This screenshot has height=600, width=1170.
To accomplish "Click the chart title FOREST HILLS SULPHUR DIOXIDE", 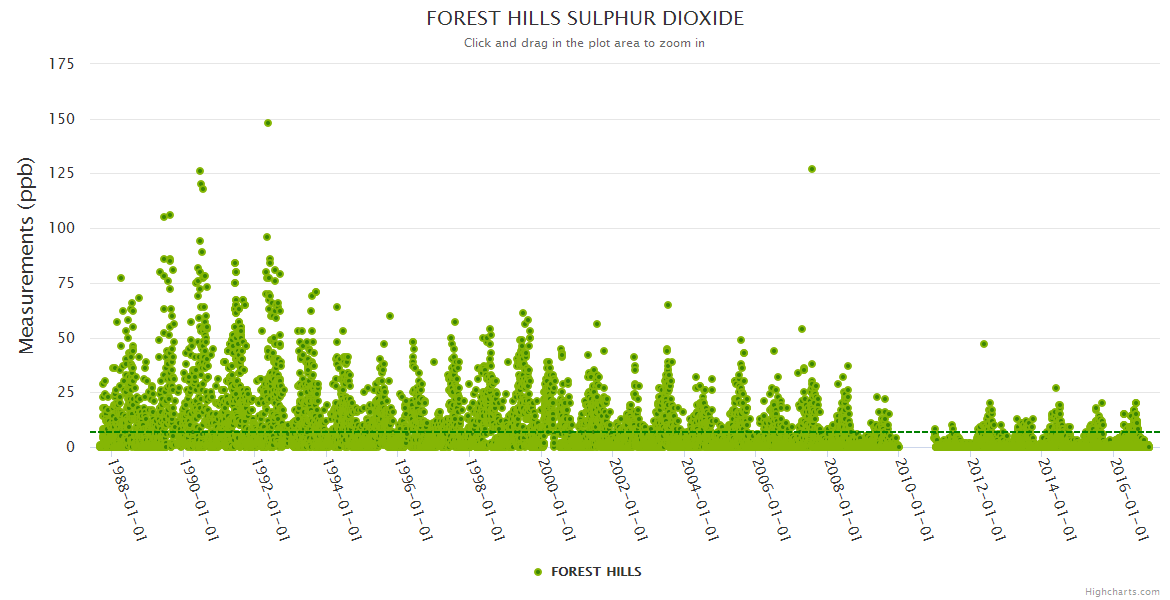I will [585, 19].
